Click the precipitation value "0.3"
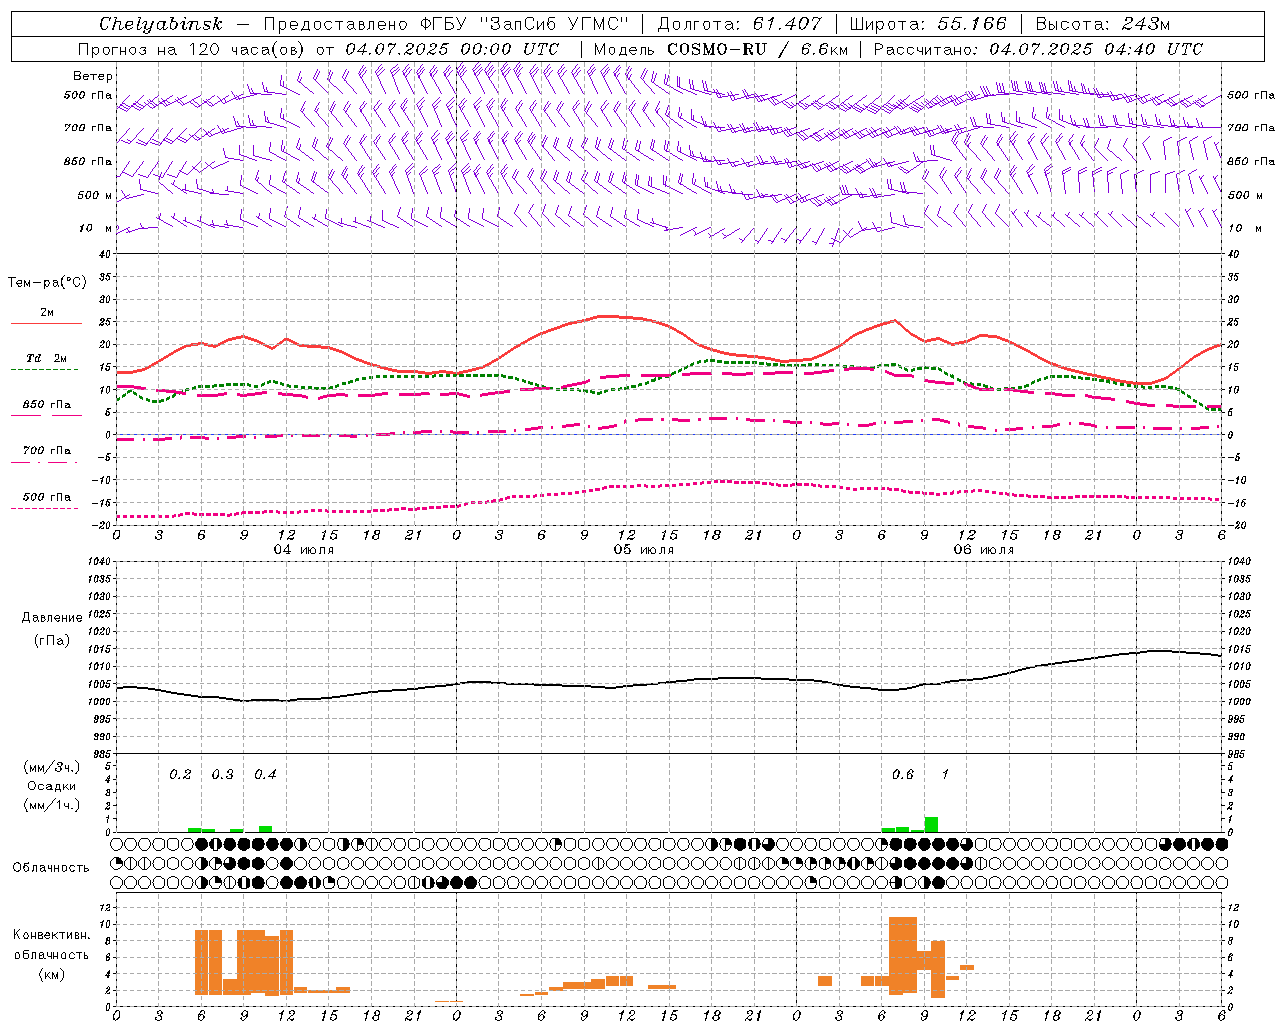The width and height of the screenshot is (1280, 1024). (x=222, y=775)
